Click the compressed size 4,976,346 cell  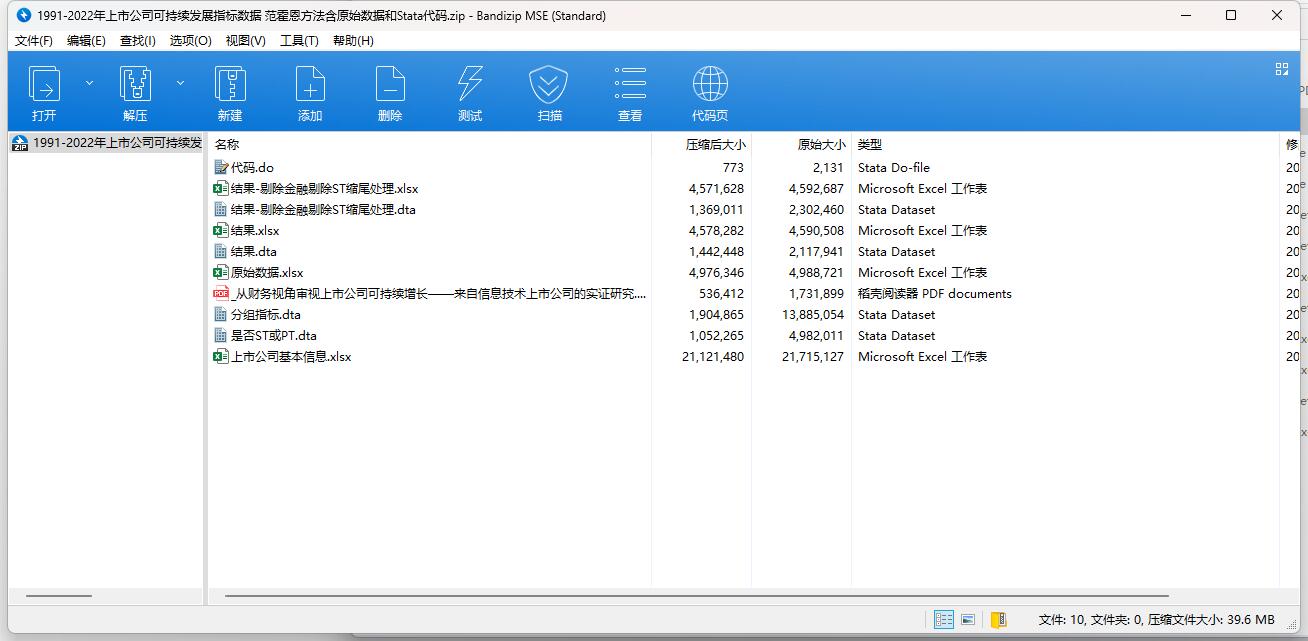click(x=716, y=273)
